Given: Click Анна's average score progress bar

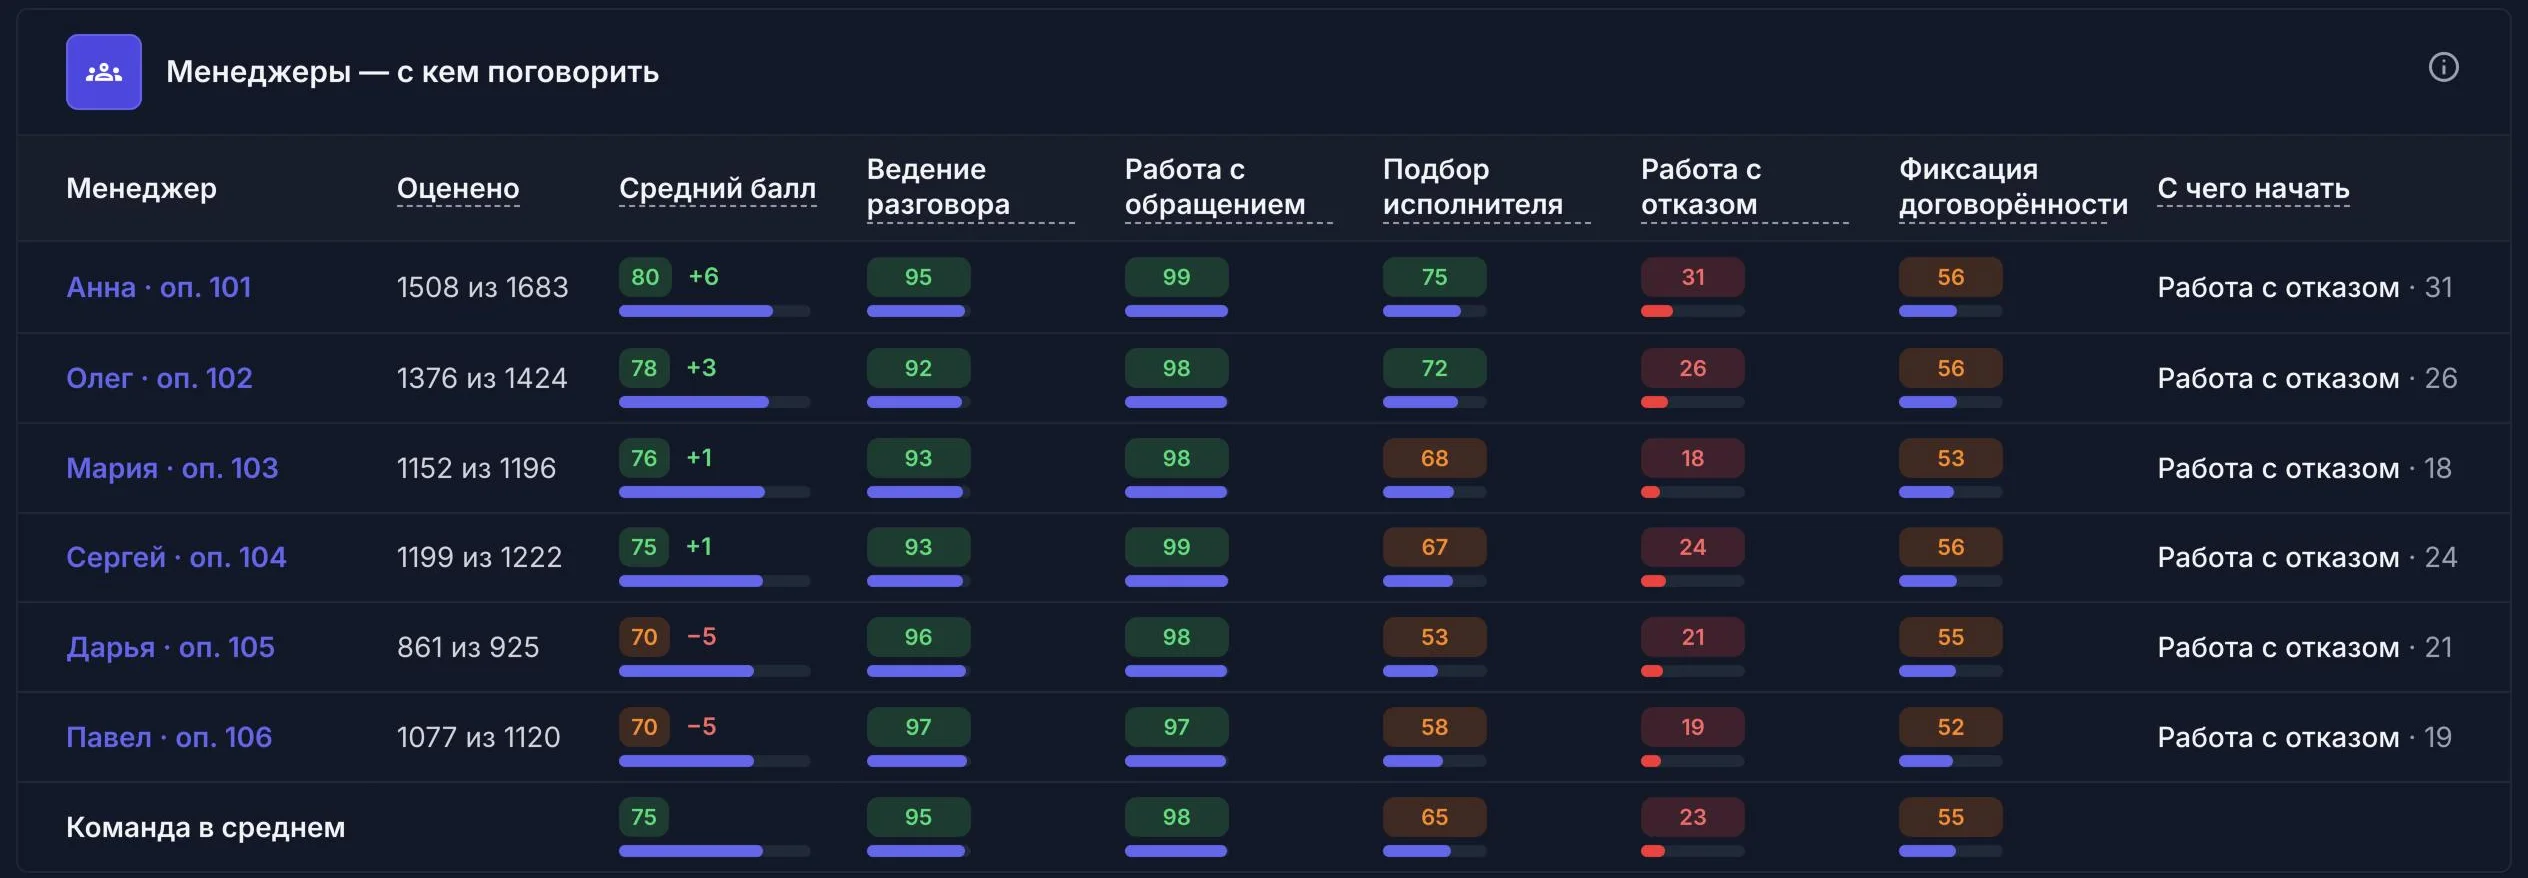Looking at the screenshot, I should point(714,311).
